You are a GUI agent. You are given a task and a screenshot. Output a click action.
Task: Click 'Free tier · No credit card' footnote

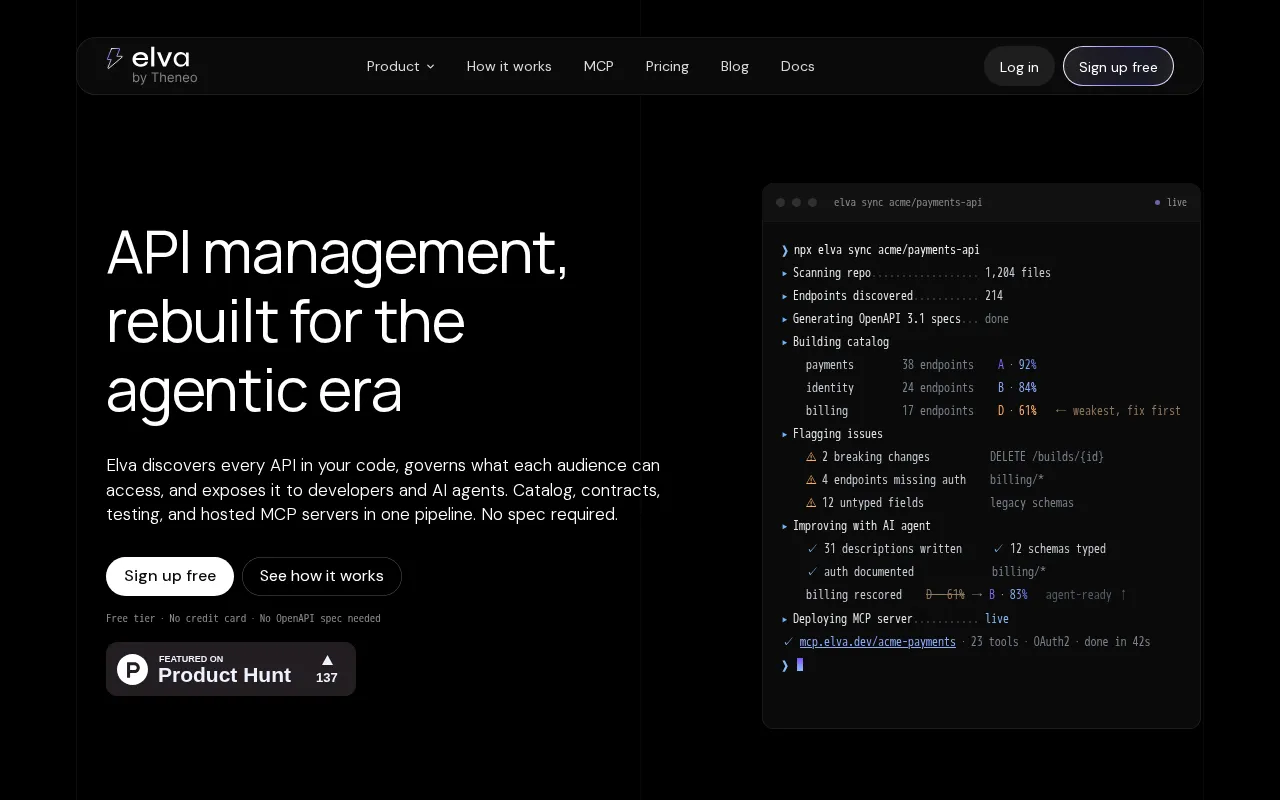tap(176, 619)
